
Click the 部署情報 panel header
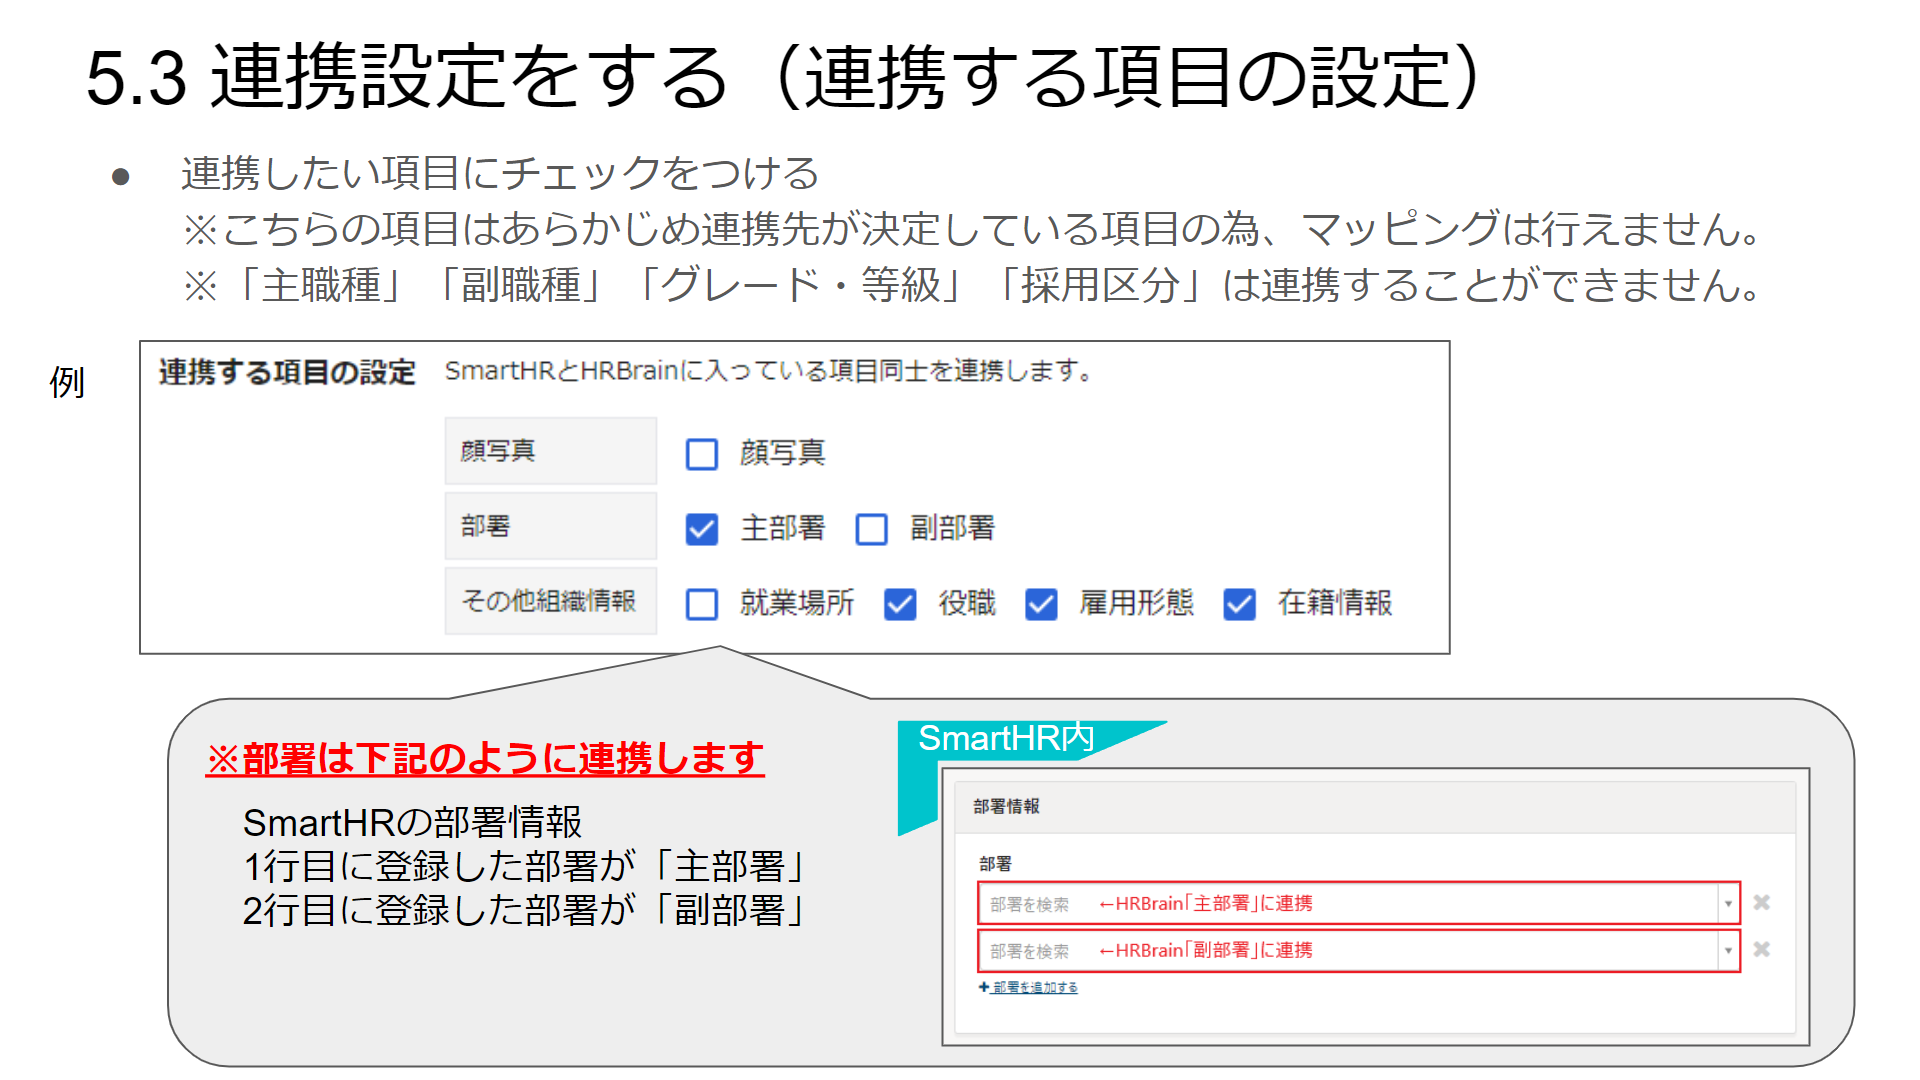(1376, 807)
